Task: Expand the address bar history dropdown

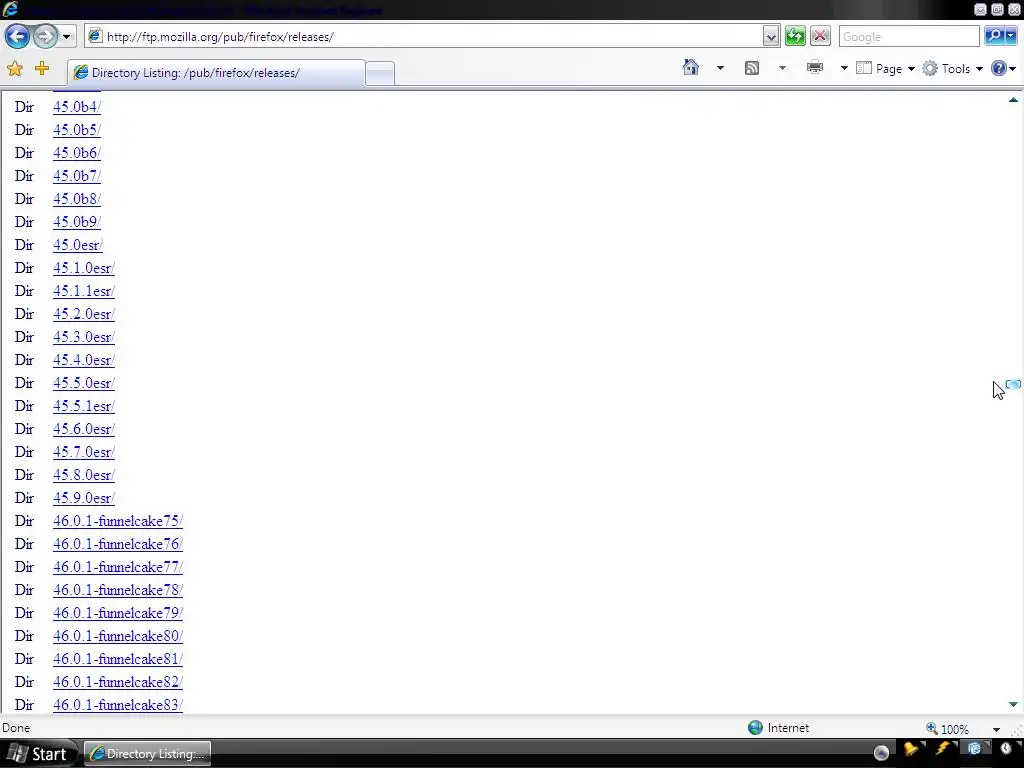Action: [x=771, y=37]
